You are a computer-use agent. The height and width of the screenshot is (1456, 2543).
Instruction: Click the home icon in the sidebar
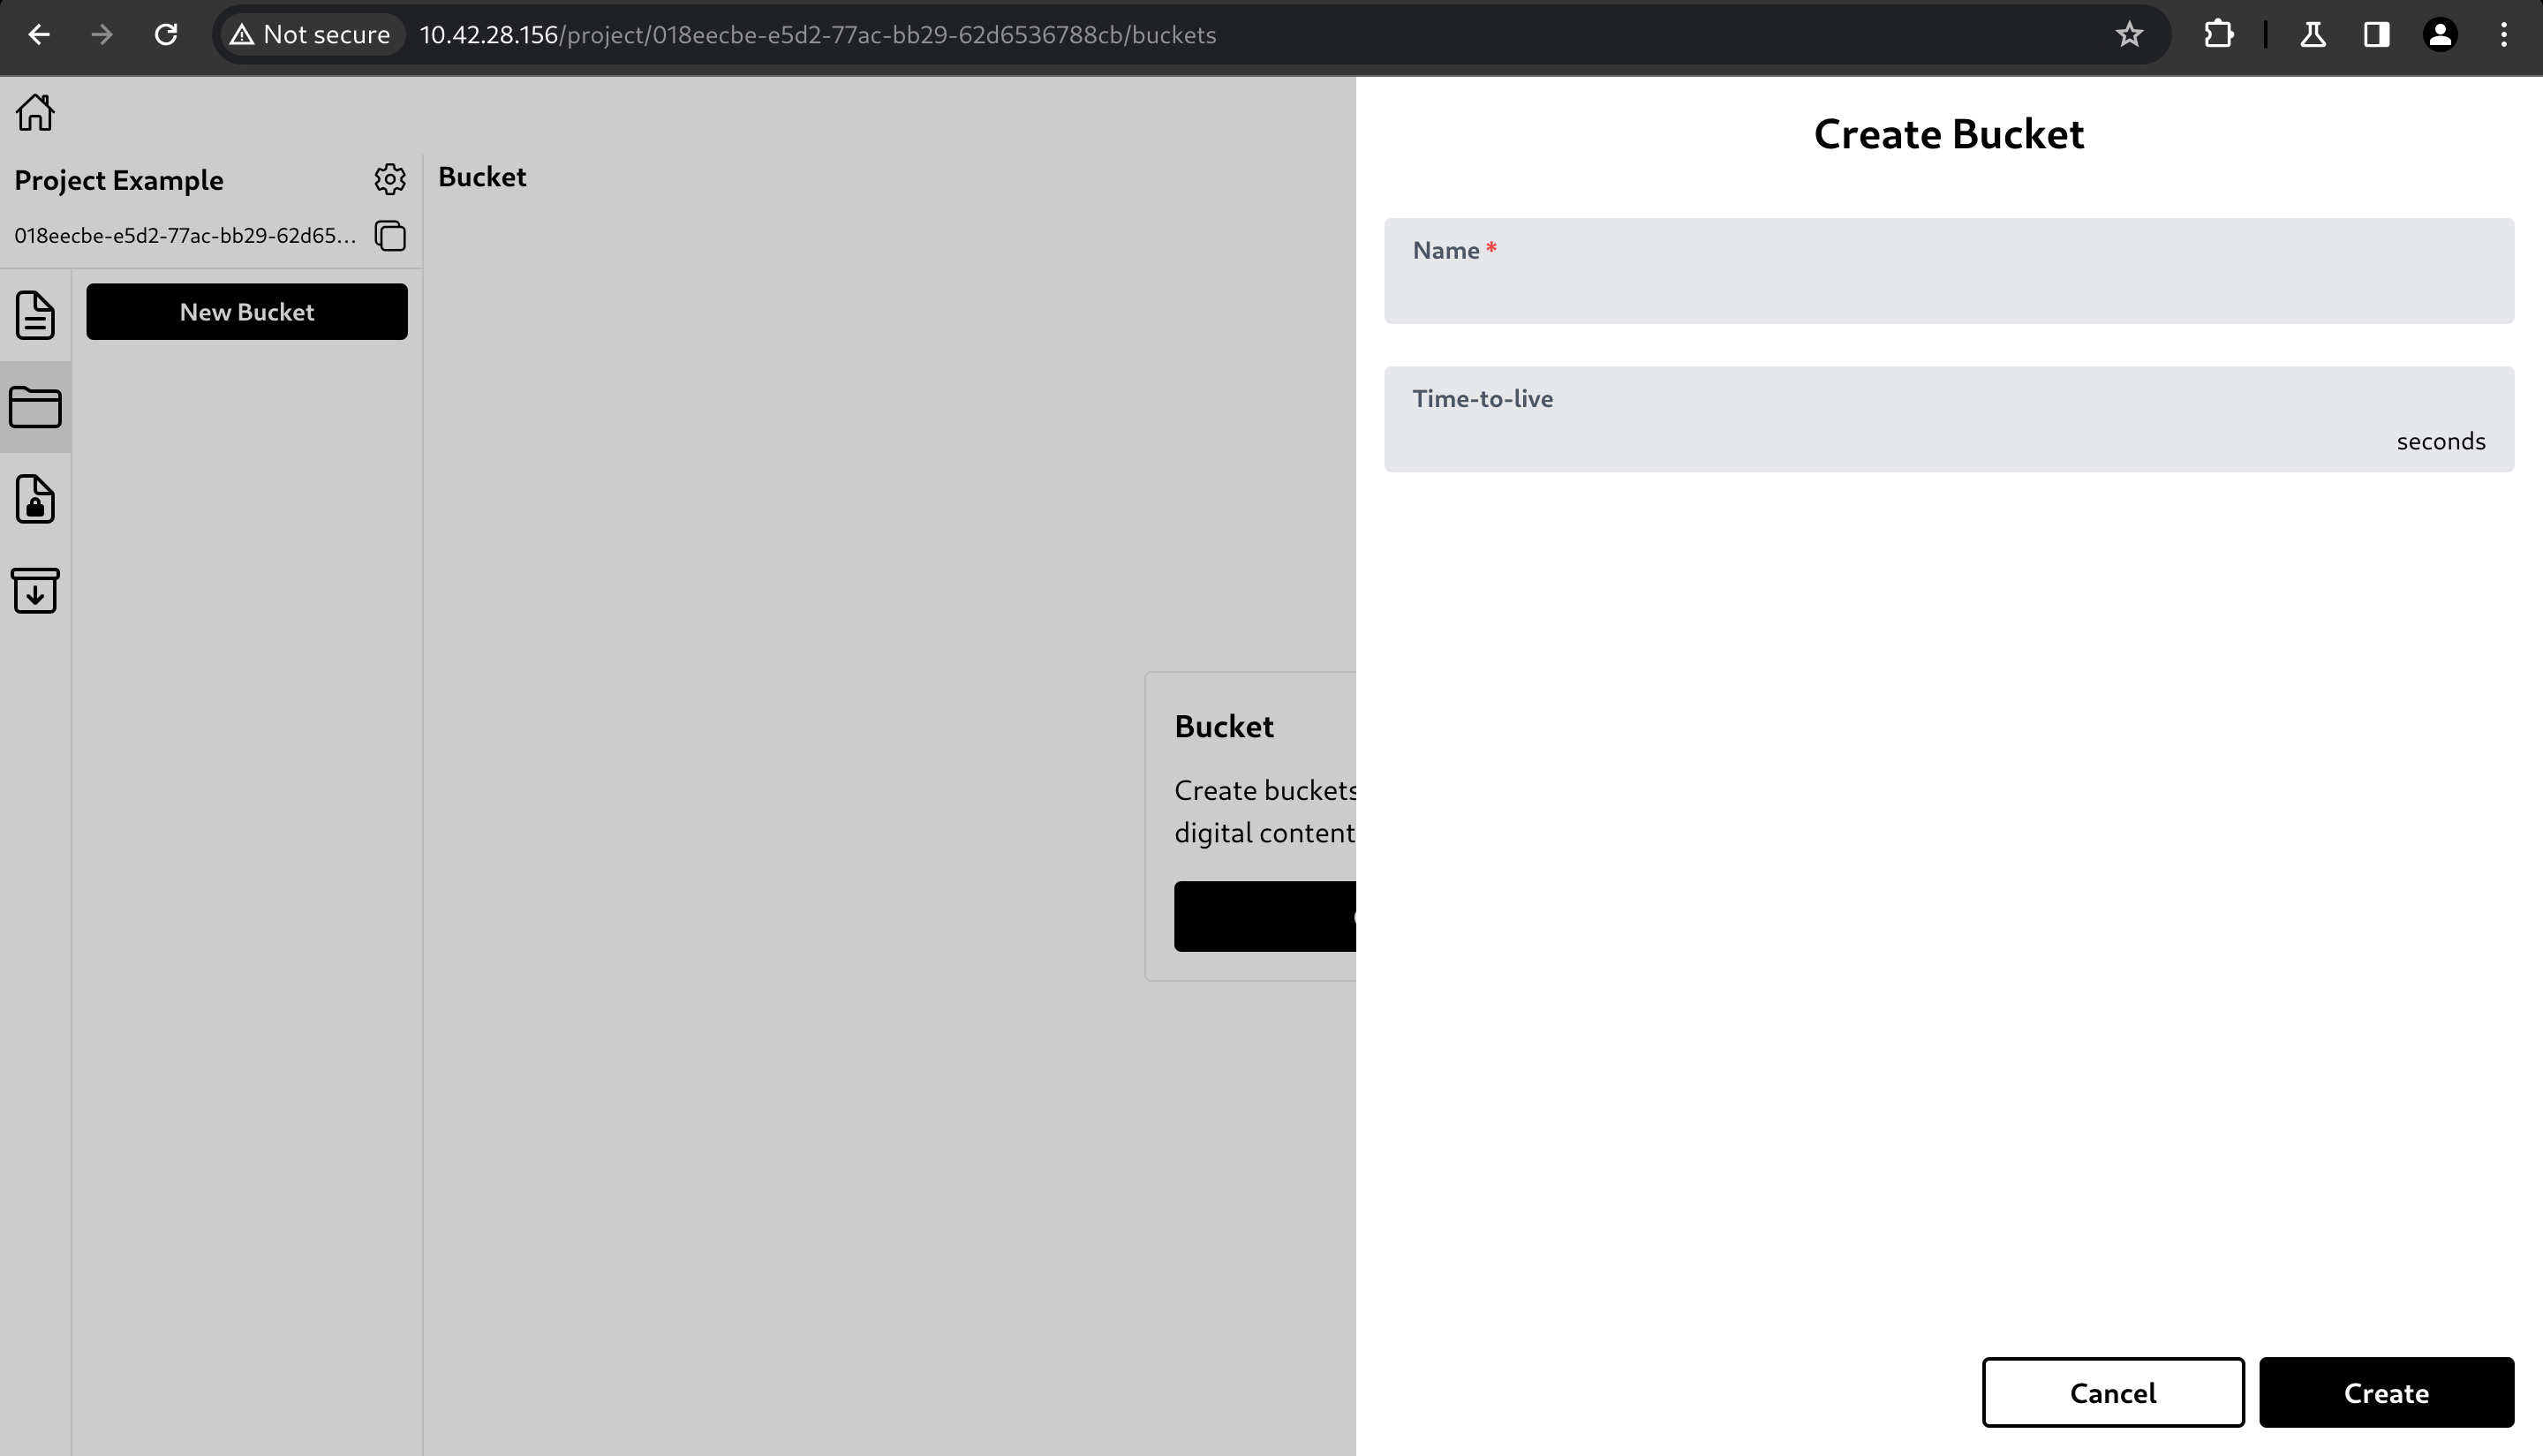pyautogui.click(x=35, y=112)
